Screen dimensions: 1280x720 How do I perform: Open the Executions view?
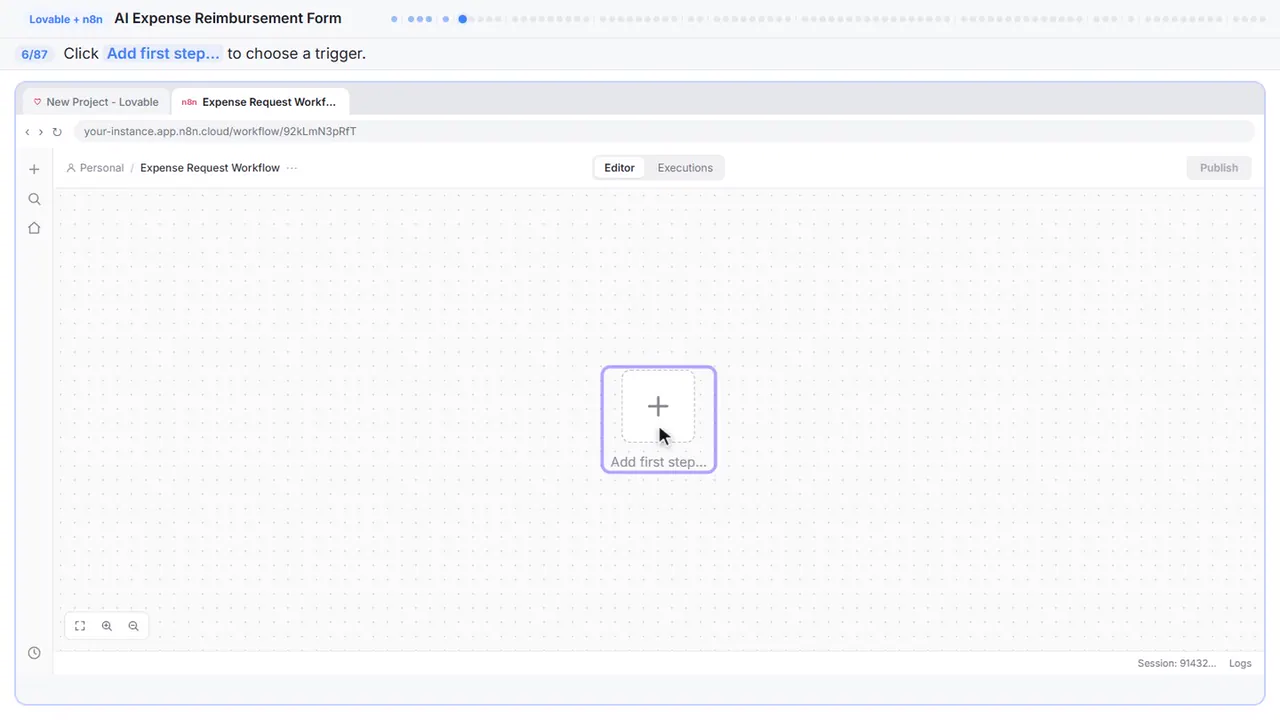coord(685,168)
